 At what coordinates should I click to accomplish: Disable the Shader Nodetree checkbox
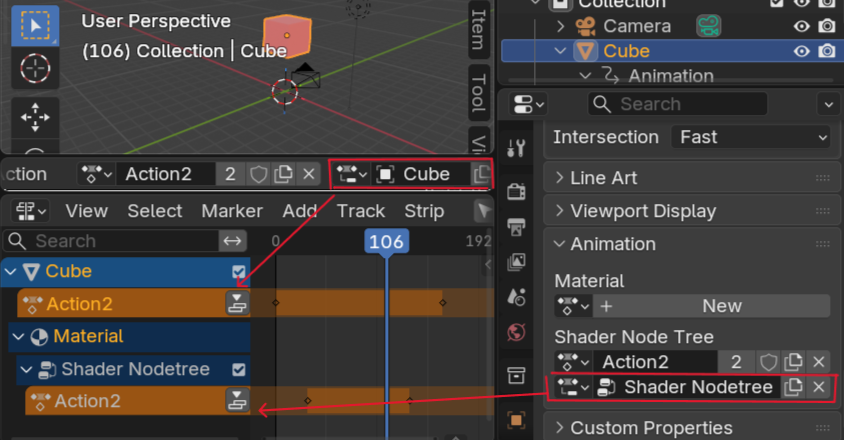pos(238,370)
